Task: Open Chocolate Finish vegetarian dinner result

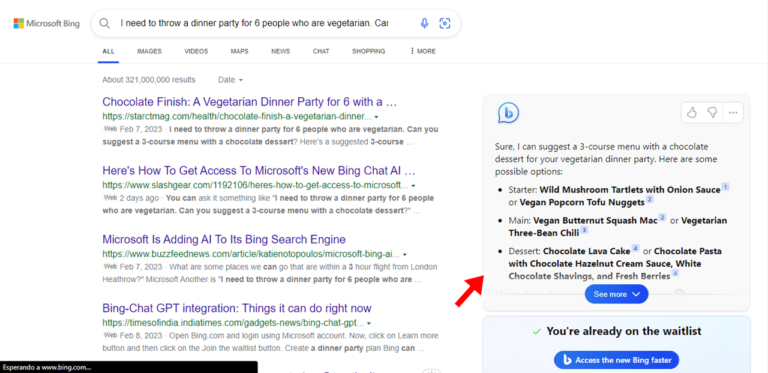Action: pyautogui.click(x=249, y=102)
